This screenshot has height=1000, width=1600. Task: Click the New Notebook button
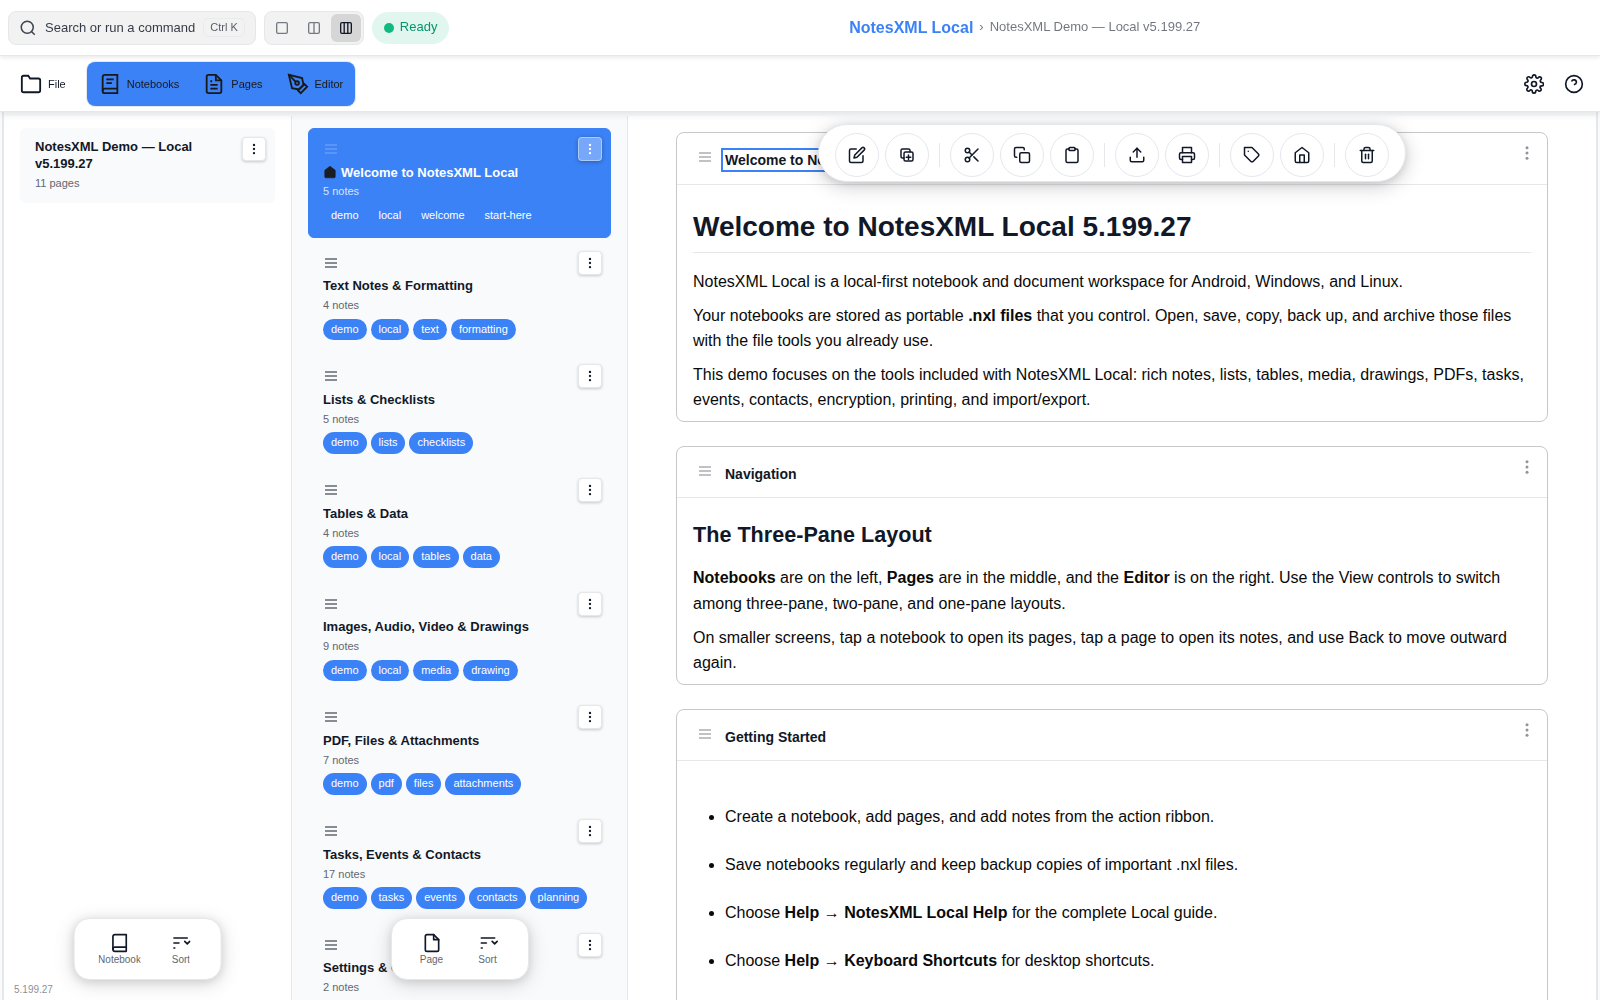tap(119, 949)
